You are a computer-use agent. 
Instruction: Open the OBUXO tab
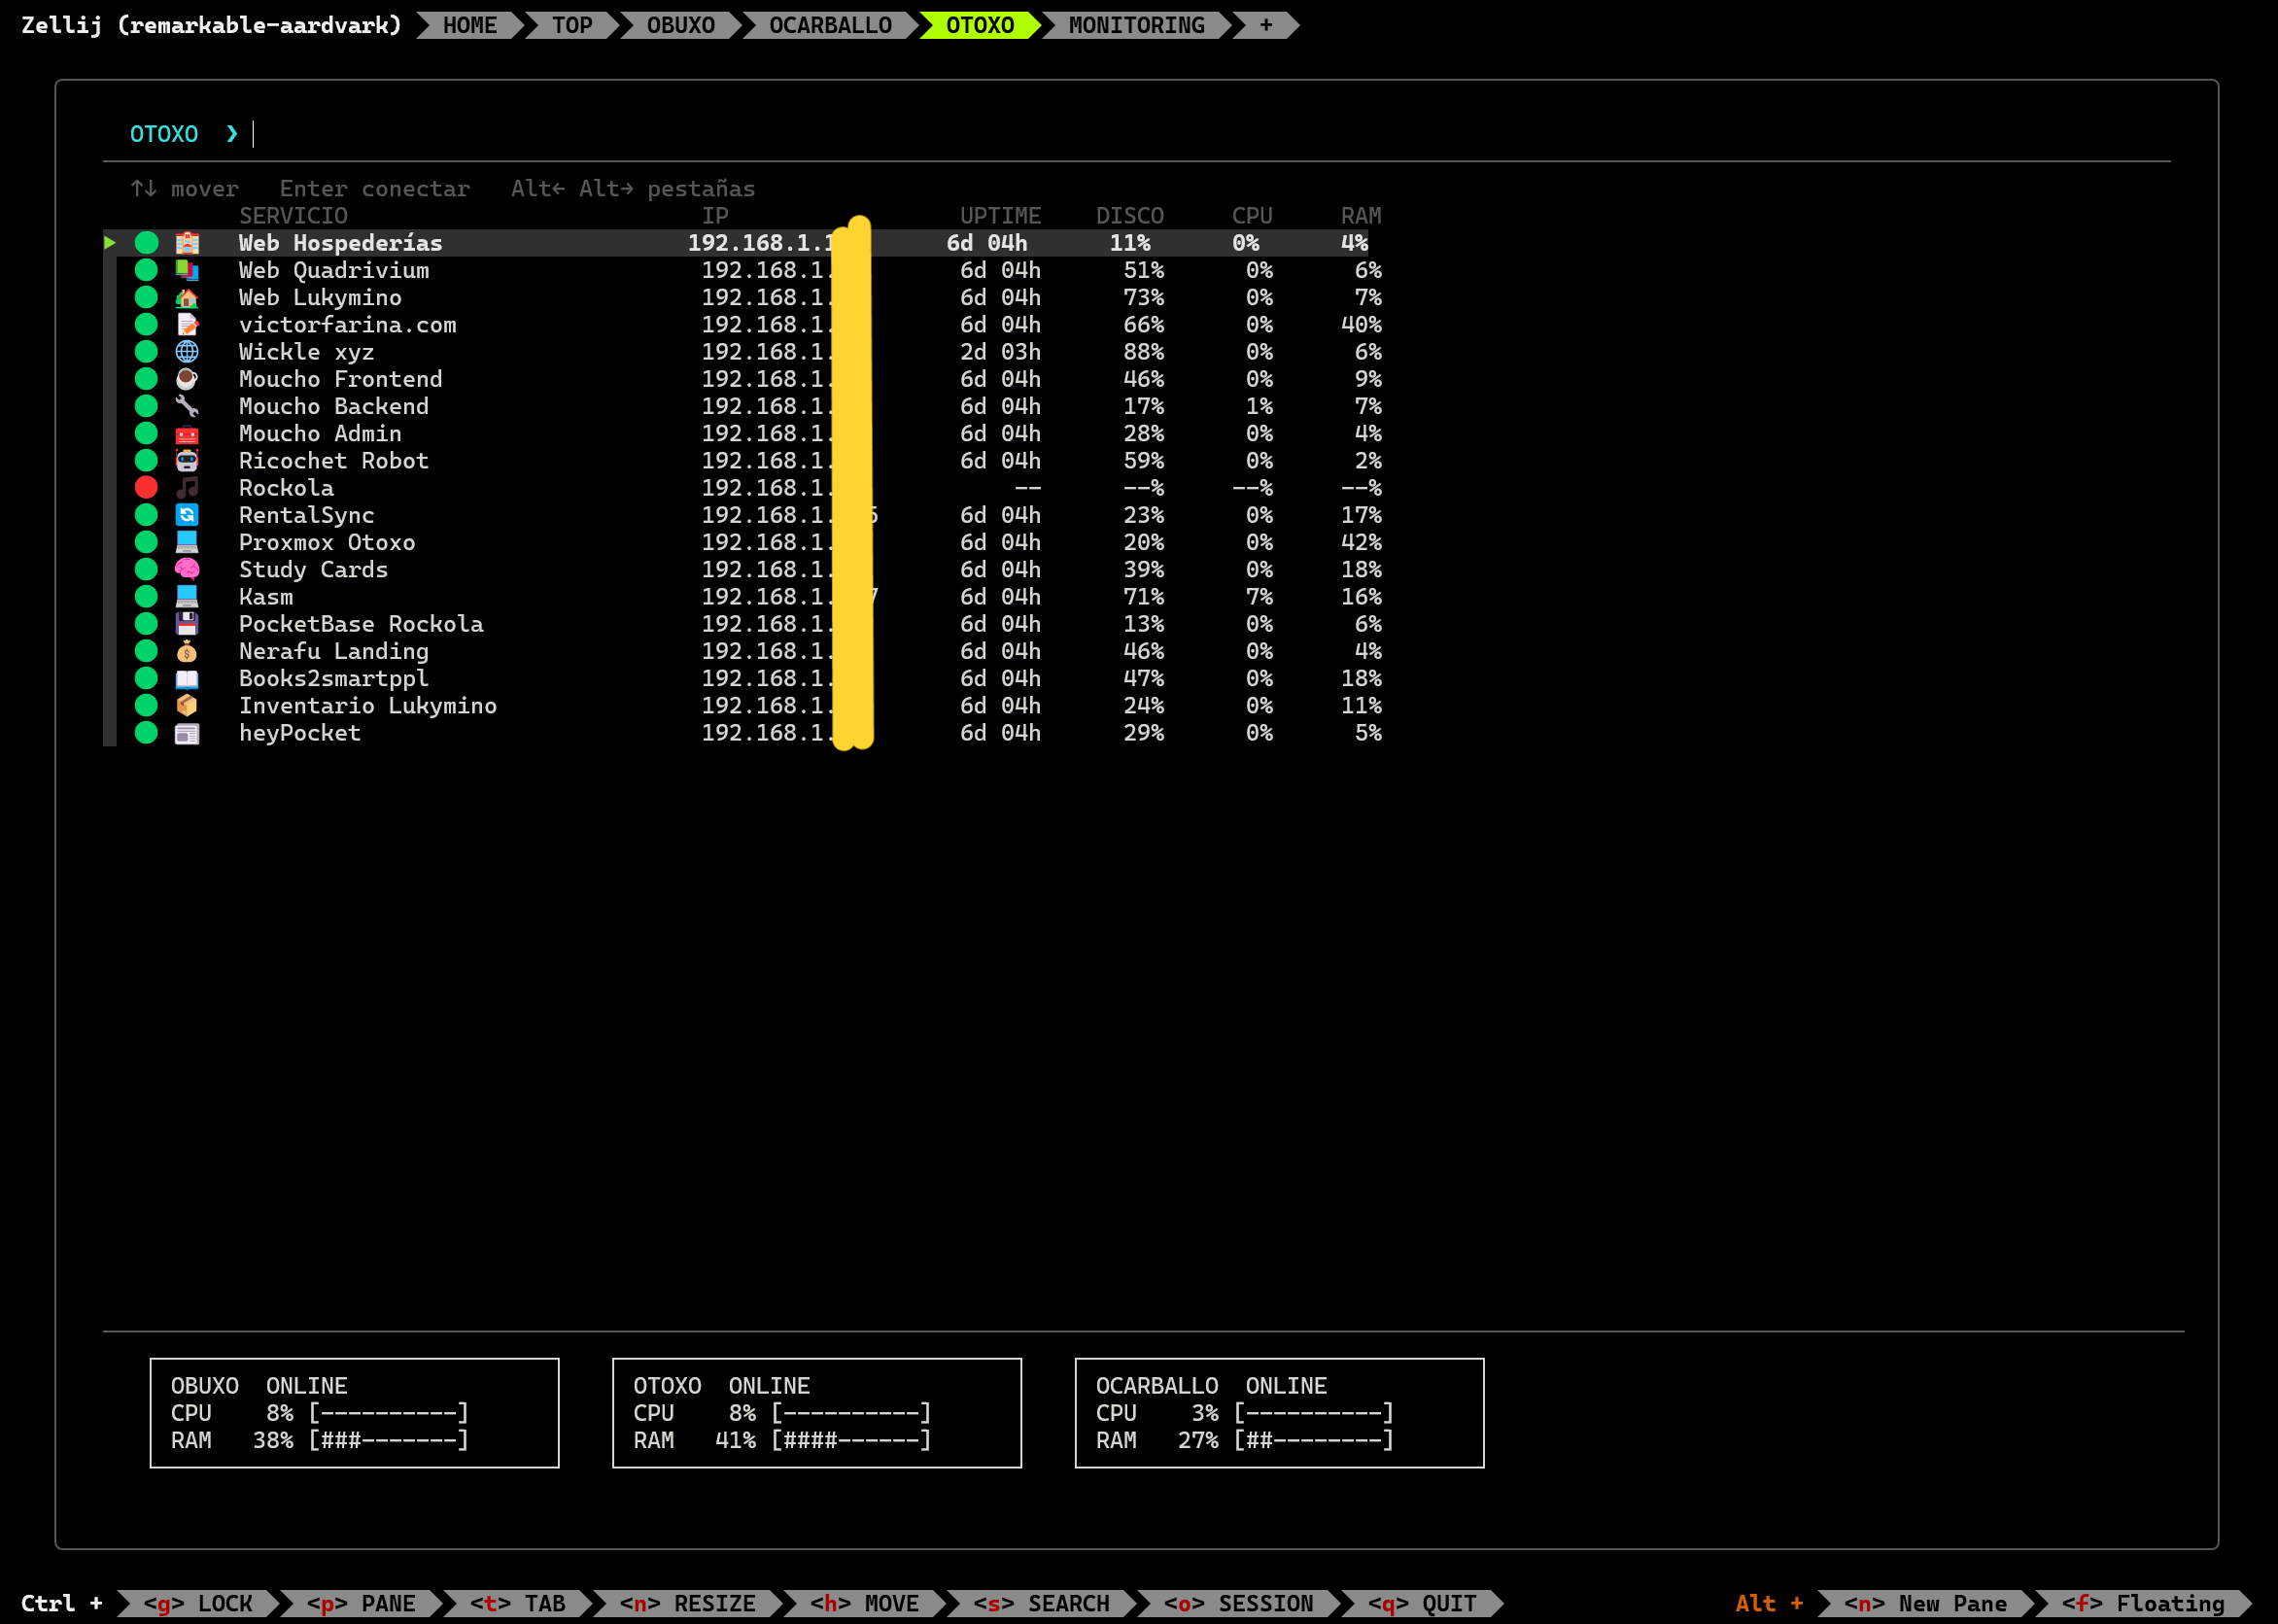click(681, 25)
